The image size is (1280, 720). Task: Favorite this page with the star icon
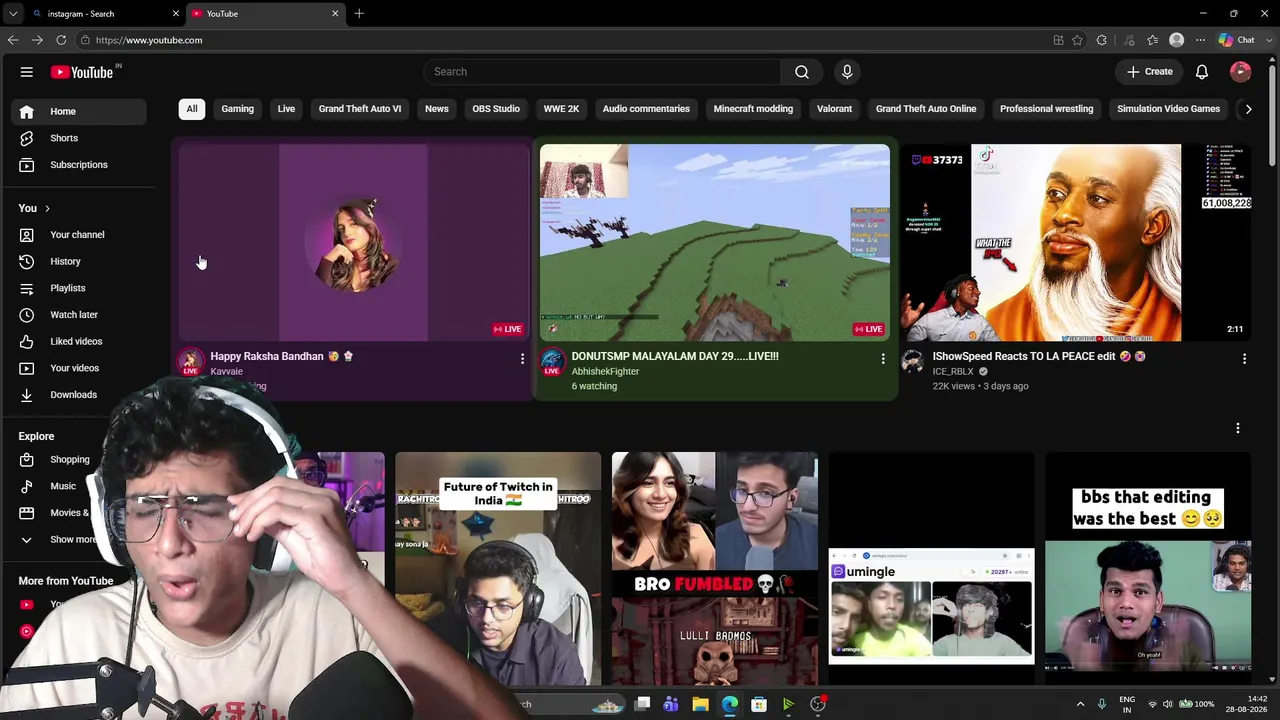click(1077, 40)
